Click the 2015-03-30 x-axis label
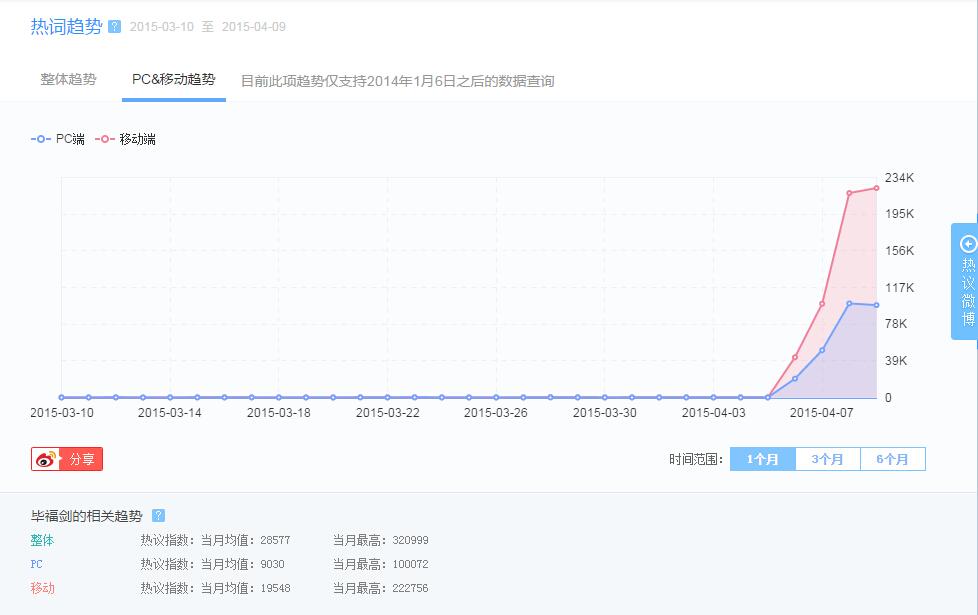Image resolution: width=978 pixels, height=615 pixels. pos(604,413)
